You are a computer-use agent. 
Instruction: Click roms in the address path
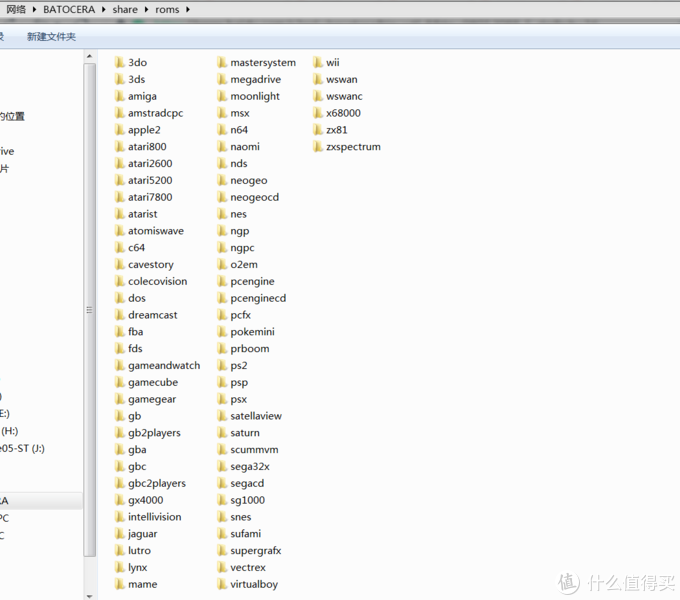167,9
